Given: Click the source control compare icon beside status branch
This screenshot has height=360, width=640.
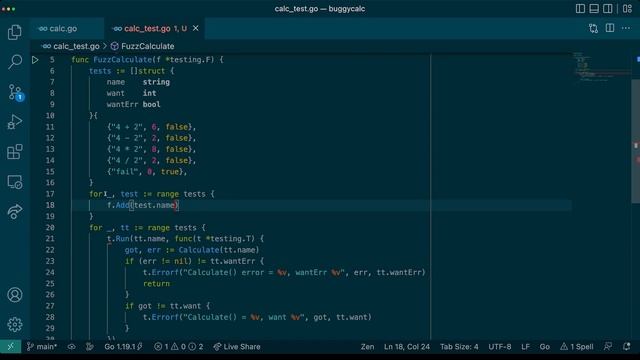Looking at the screenshot, I should pyautogui.click(x=90, y=347).
